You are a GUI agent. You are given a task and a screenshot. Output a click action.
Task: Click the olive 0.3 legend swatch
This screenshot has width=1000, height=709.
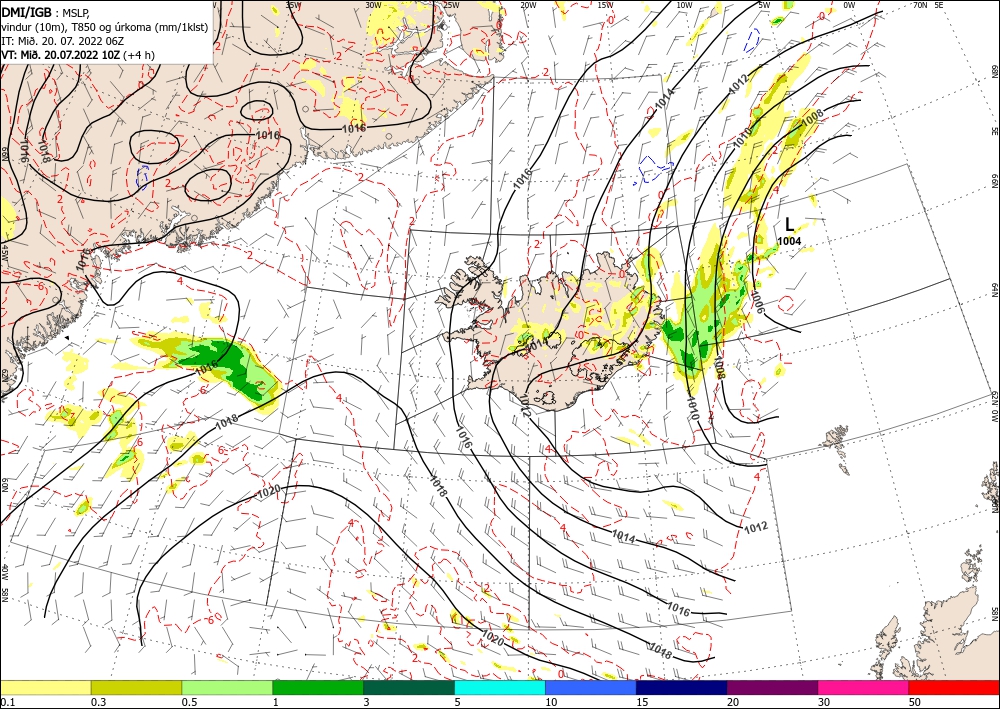tap(136, 687)
